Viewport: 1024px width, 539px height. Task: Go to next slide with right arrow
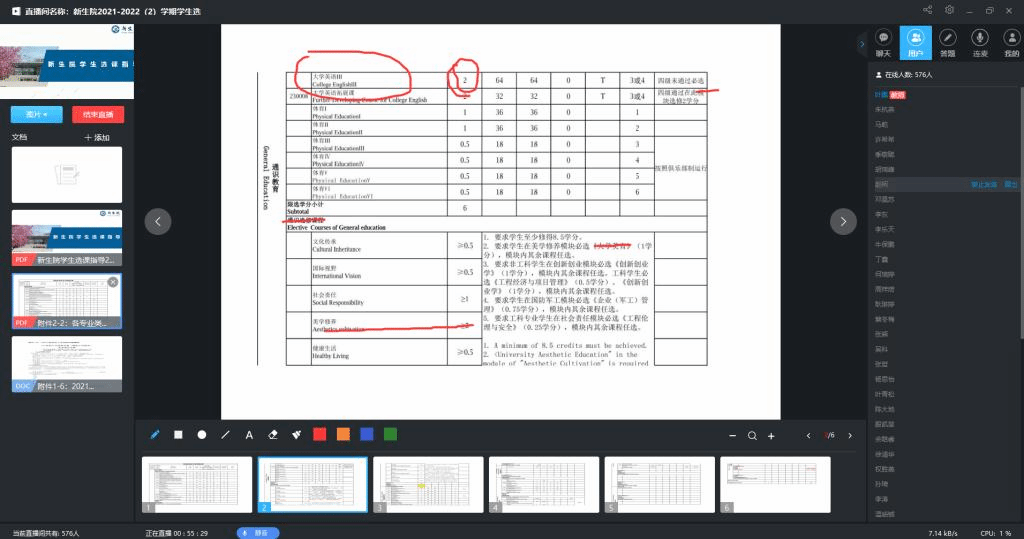[844, 221]
